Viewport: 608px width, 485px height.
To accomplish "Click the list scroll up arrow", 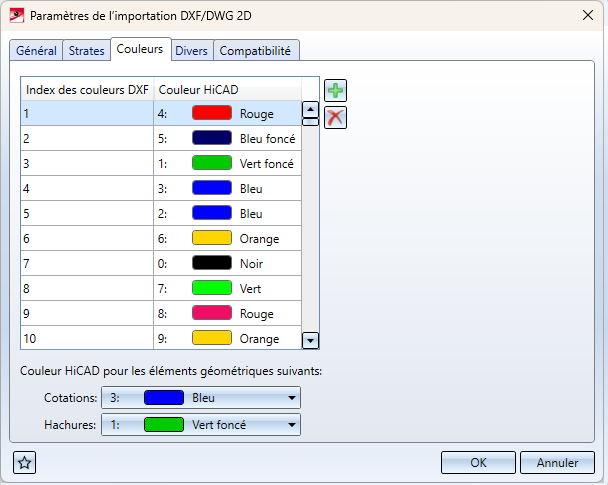I will [x=310, y=110].
